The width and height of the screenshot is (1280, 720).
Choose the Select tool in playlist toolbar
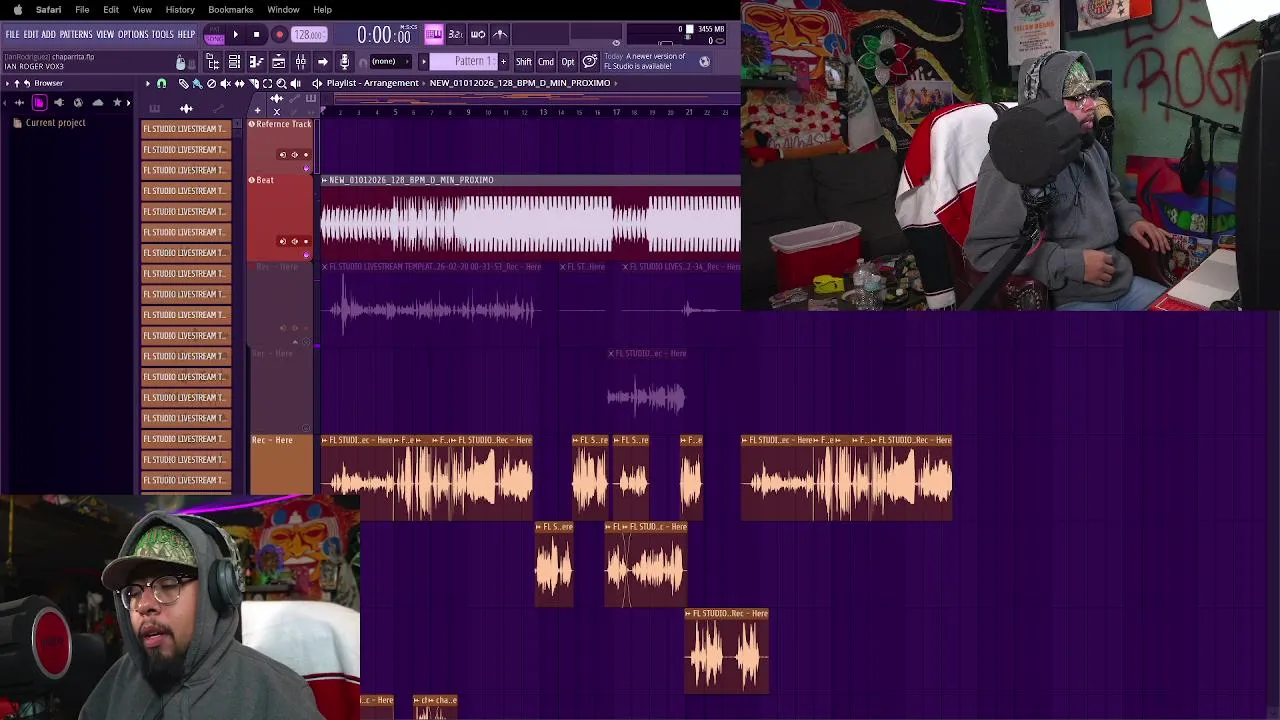(267, 84)
